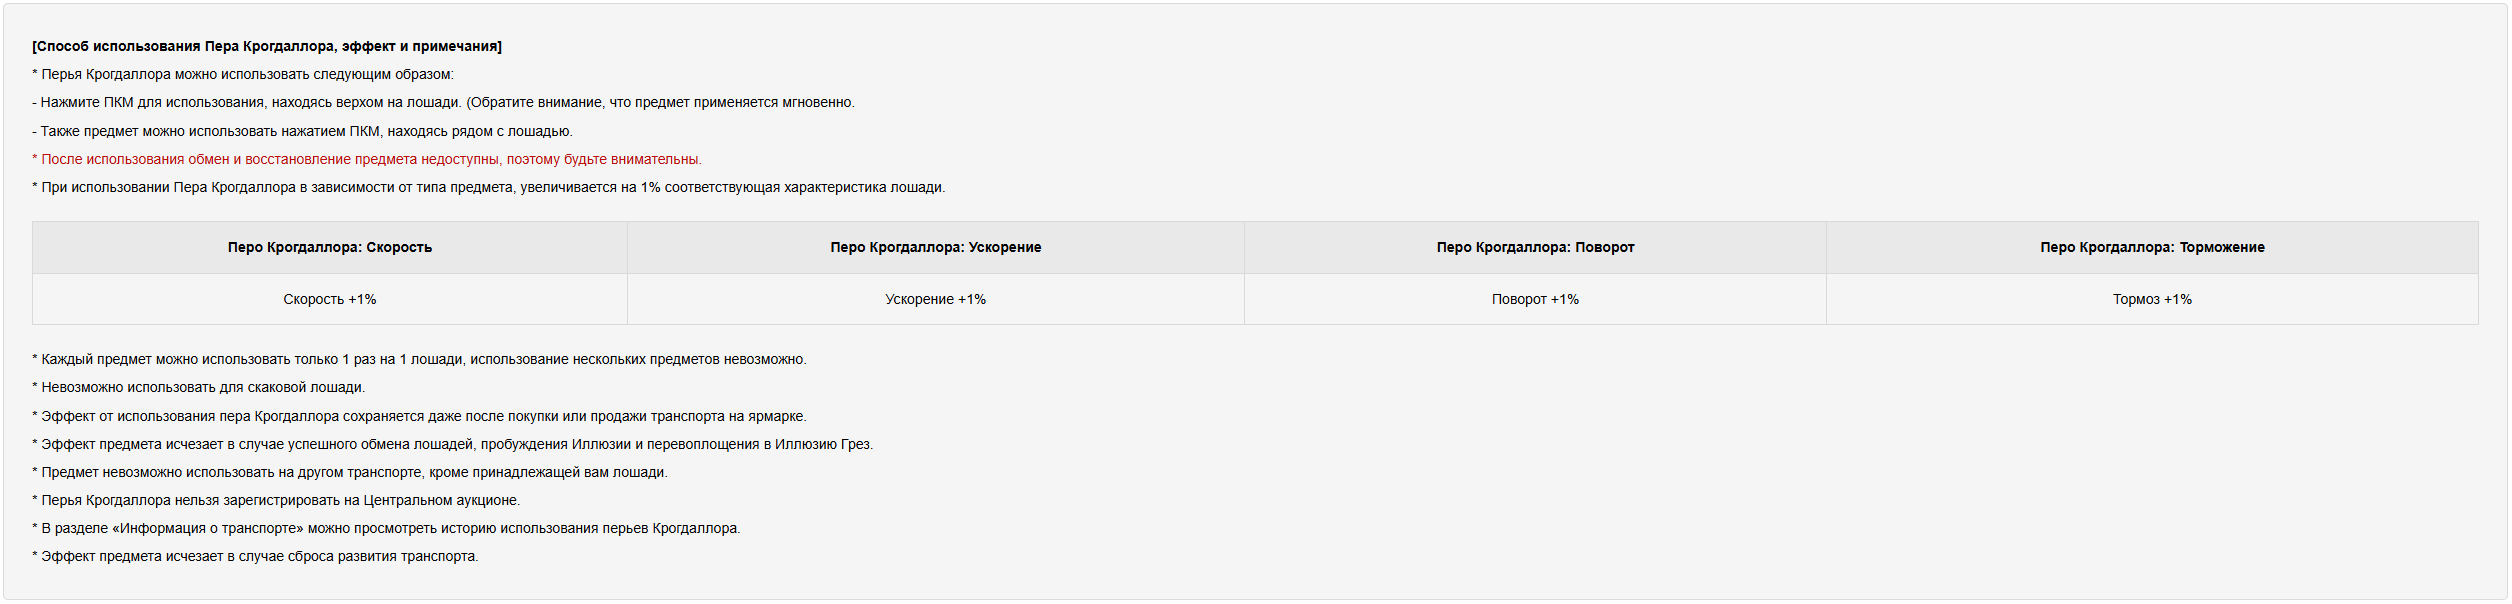Screen dimensions: 2512x604
Task: Click the line starting "Перья Крогдаллора можно использовать"
Action: [243, 74]
